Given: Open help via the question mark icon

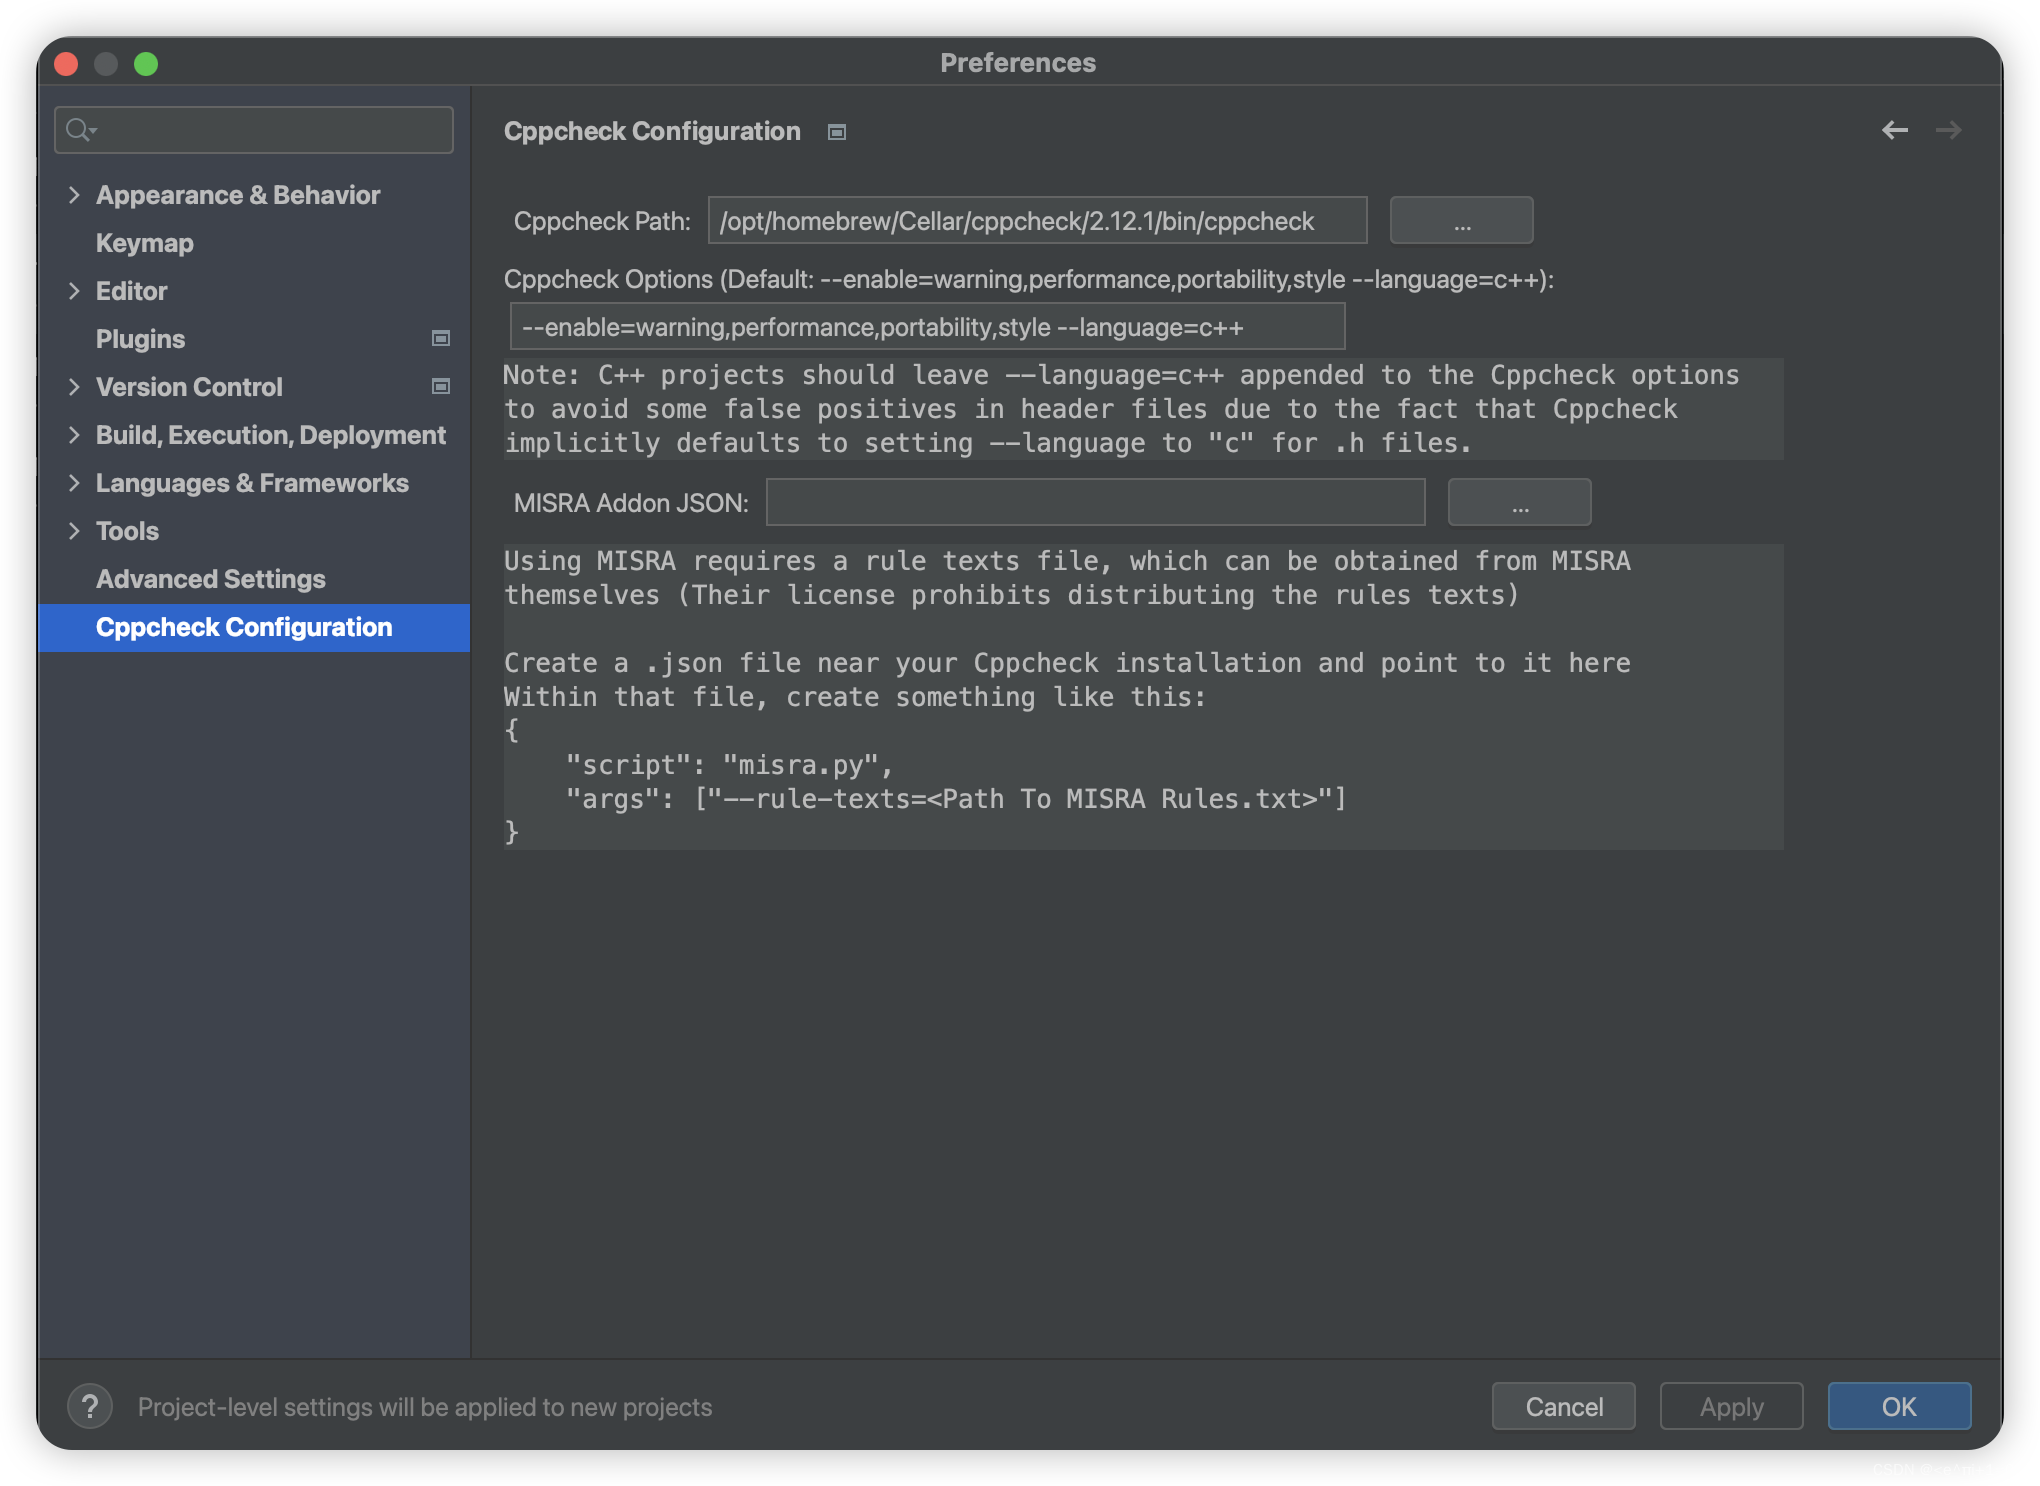Looking at the screenshot, I should coord(91,1406).
